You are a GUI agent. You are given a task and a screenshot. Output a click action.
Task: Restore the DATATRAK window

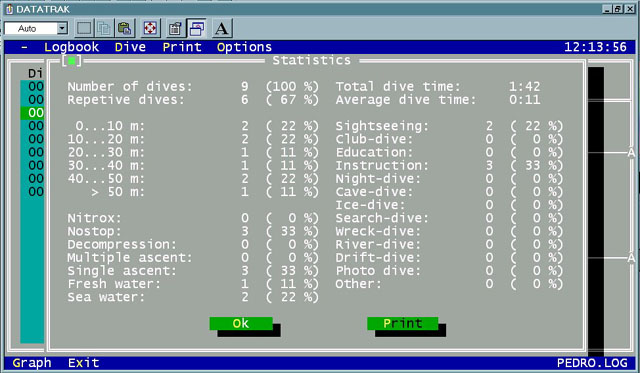click(x=618, y=9)
